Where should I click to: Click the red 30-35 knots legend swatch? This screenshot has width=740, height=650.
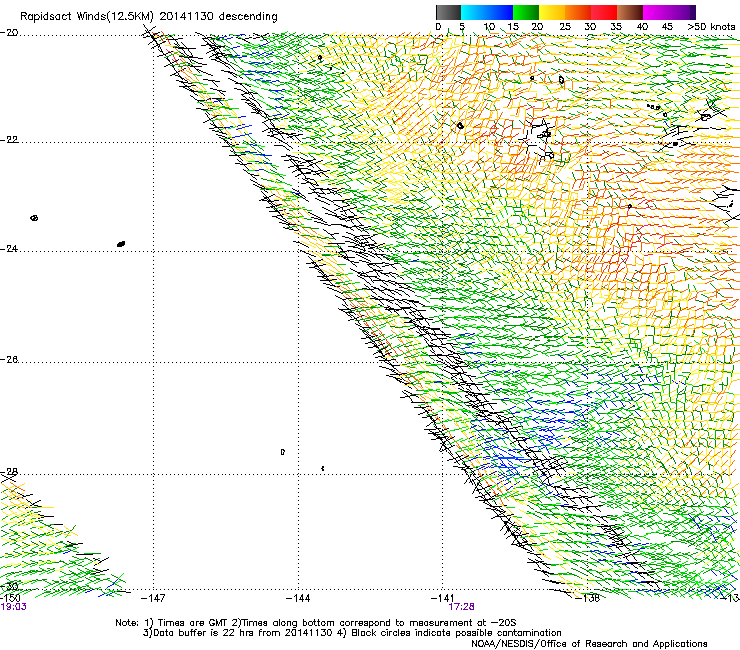coord(604,12)
